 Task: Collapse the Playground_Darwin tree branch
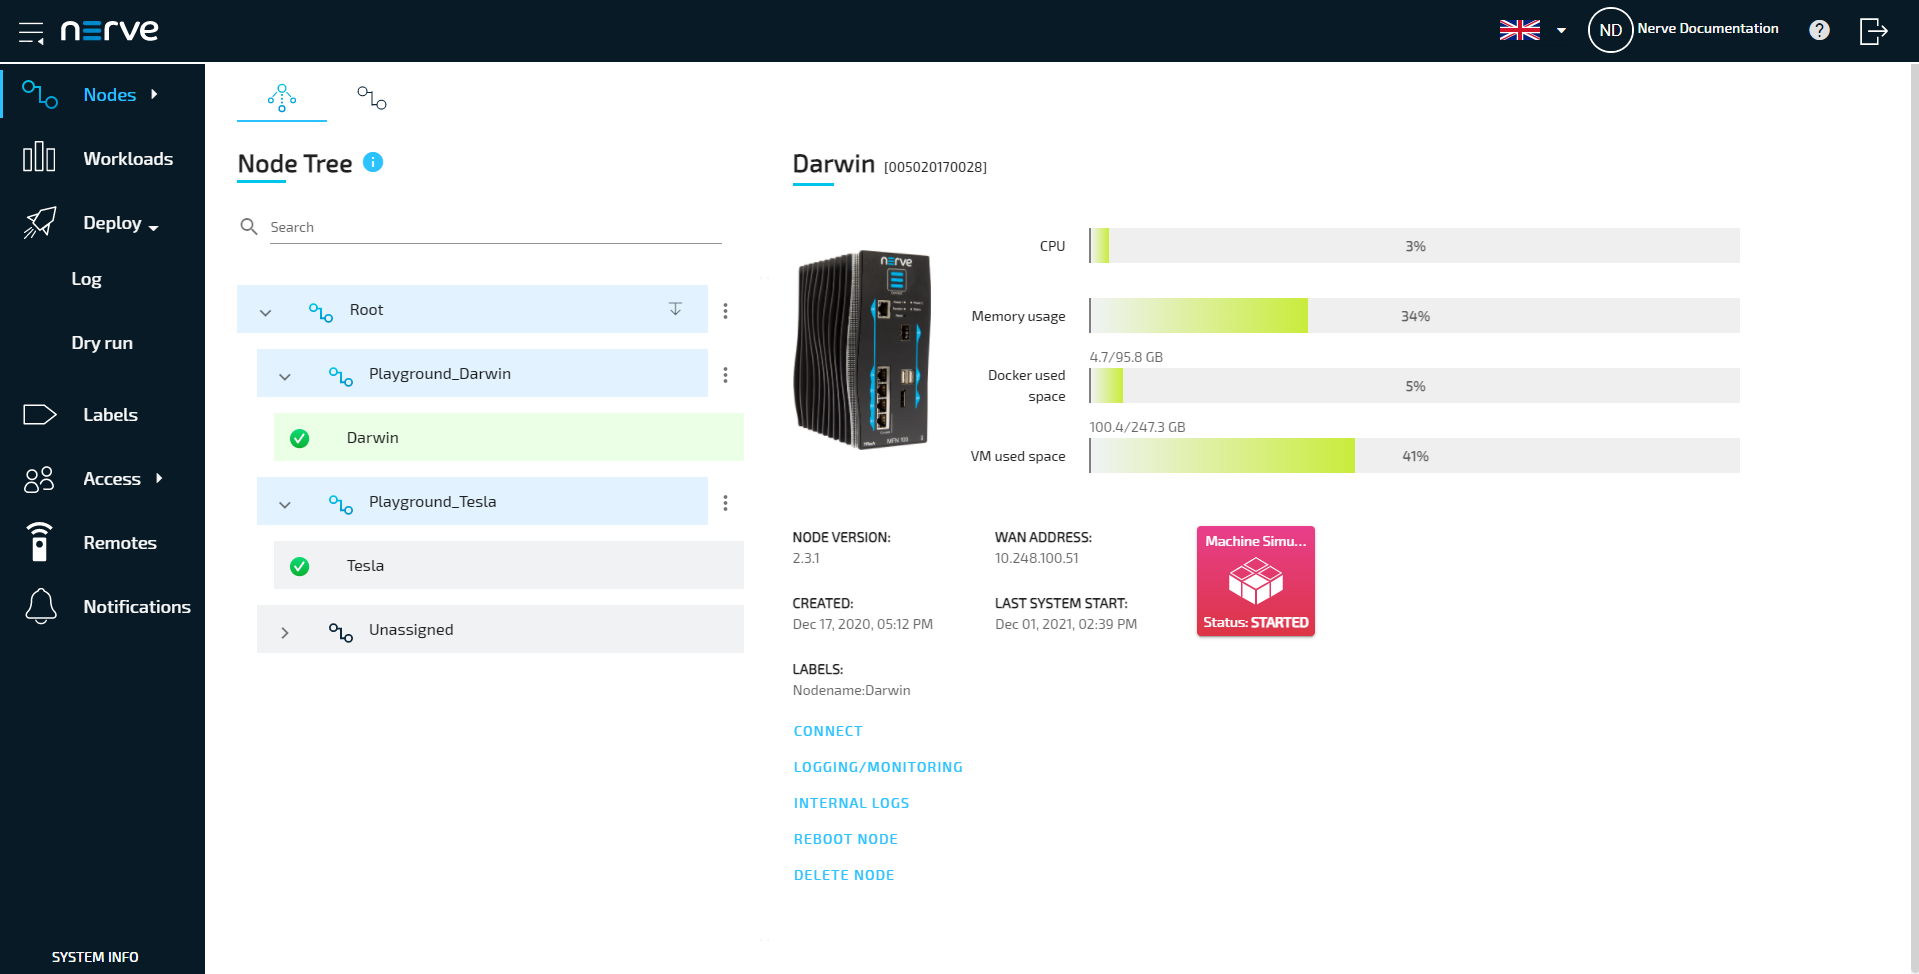point(285,376)
